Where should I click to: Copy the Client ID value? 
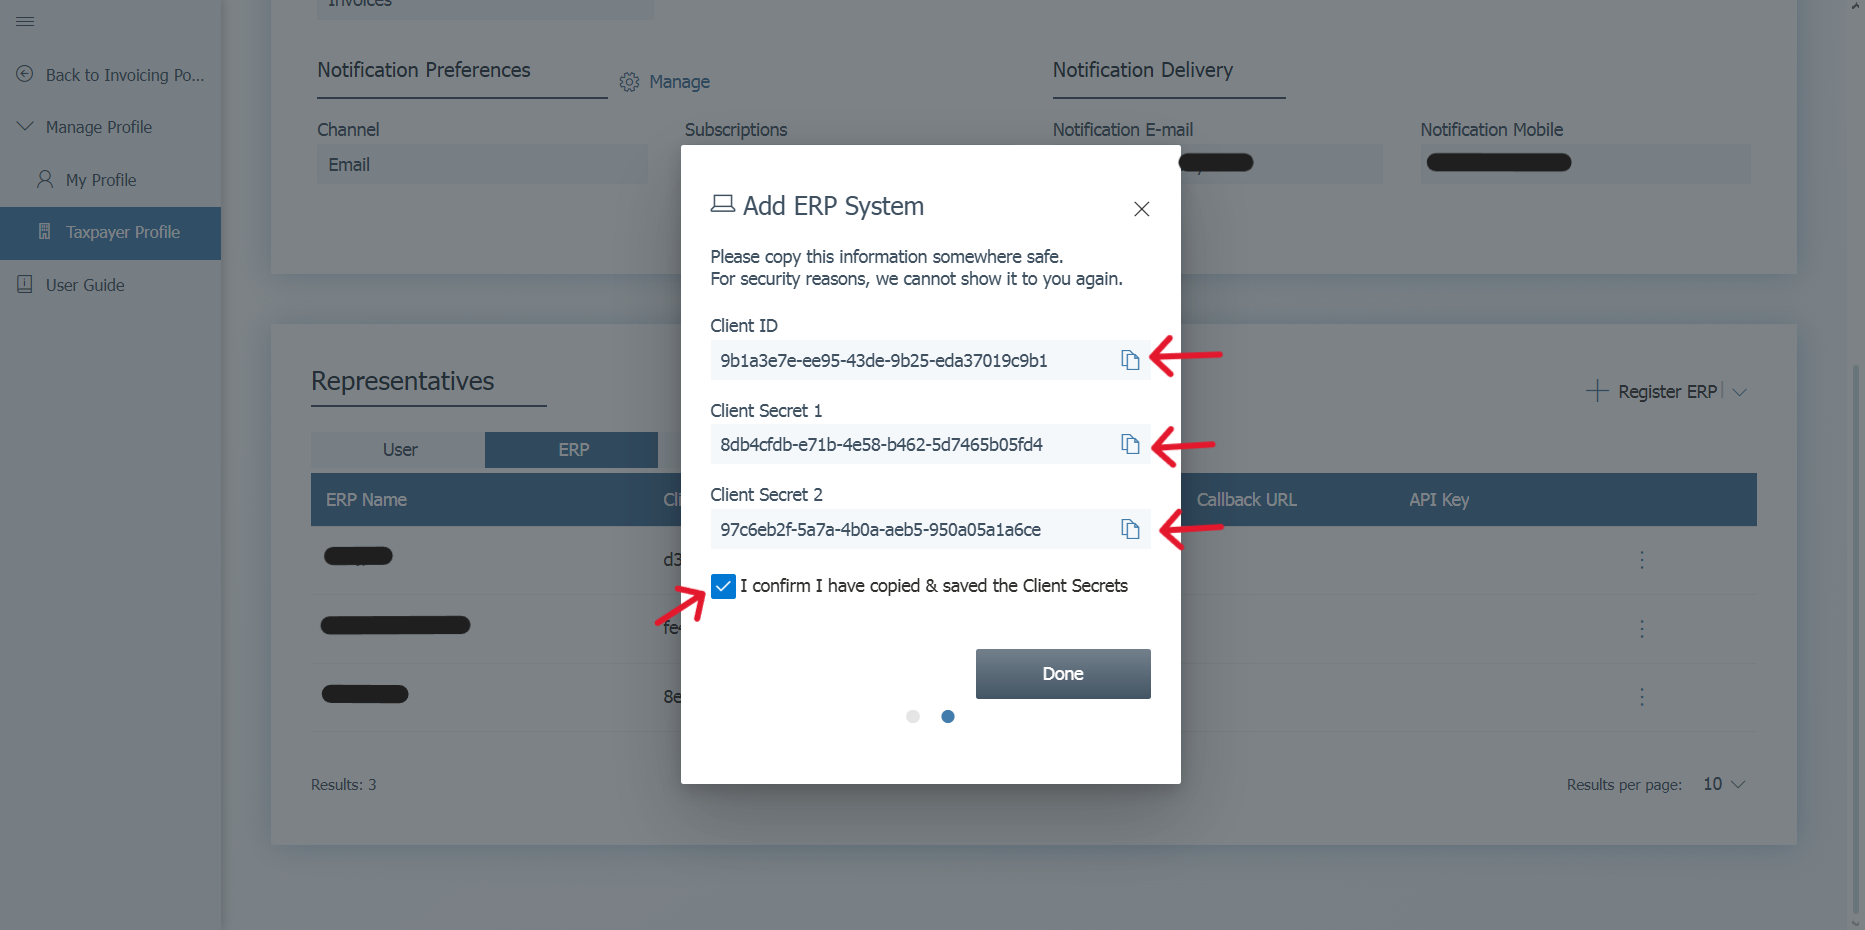[x=1130, y=360]
